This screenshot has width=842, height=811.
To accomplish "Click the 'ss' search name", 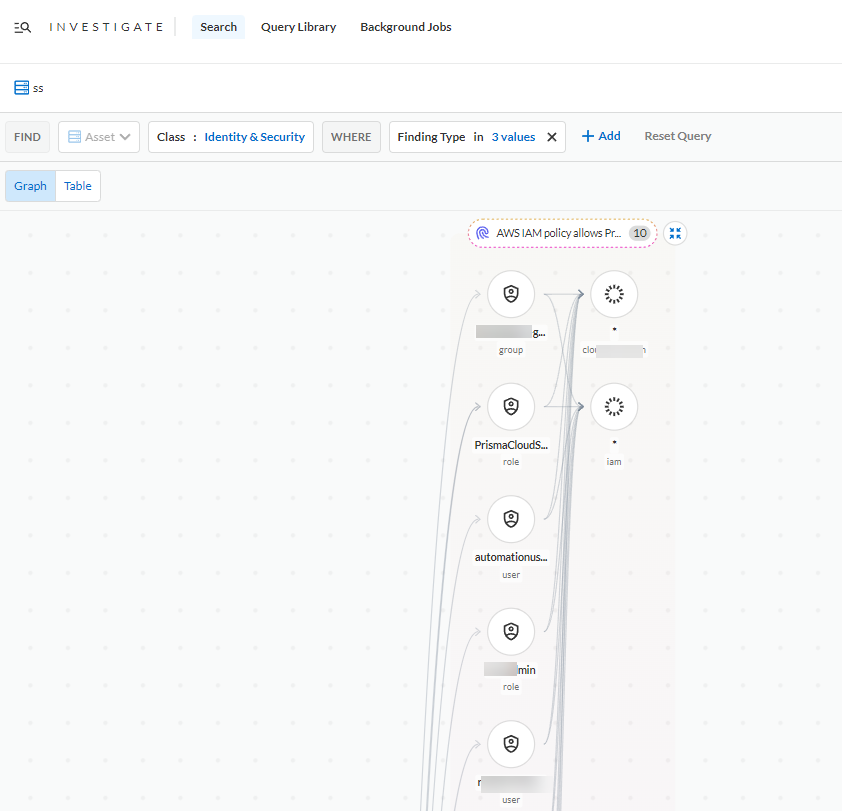I will click(x=38, y=88).
